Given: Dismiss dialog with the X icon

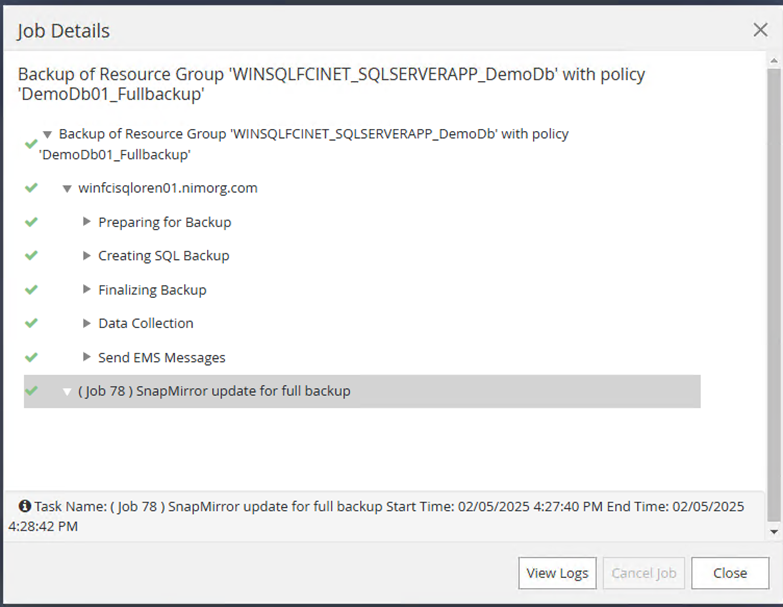Looking at the screenshot, I should point(761,30).
